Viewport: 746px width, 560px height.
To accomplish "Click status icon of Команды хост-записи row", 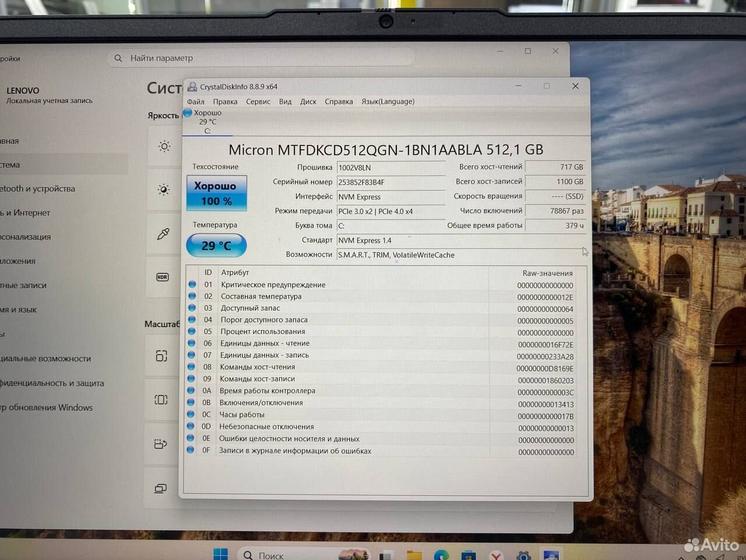I will (191, 379).
